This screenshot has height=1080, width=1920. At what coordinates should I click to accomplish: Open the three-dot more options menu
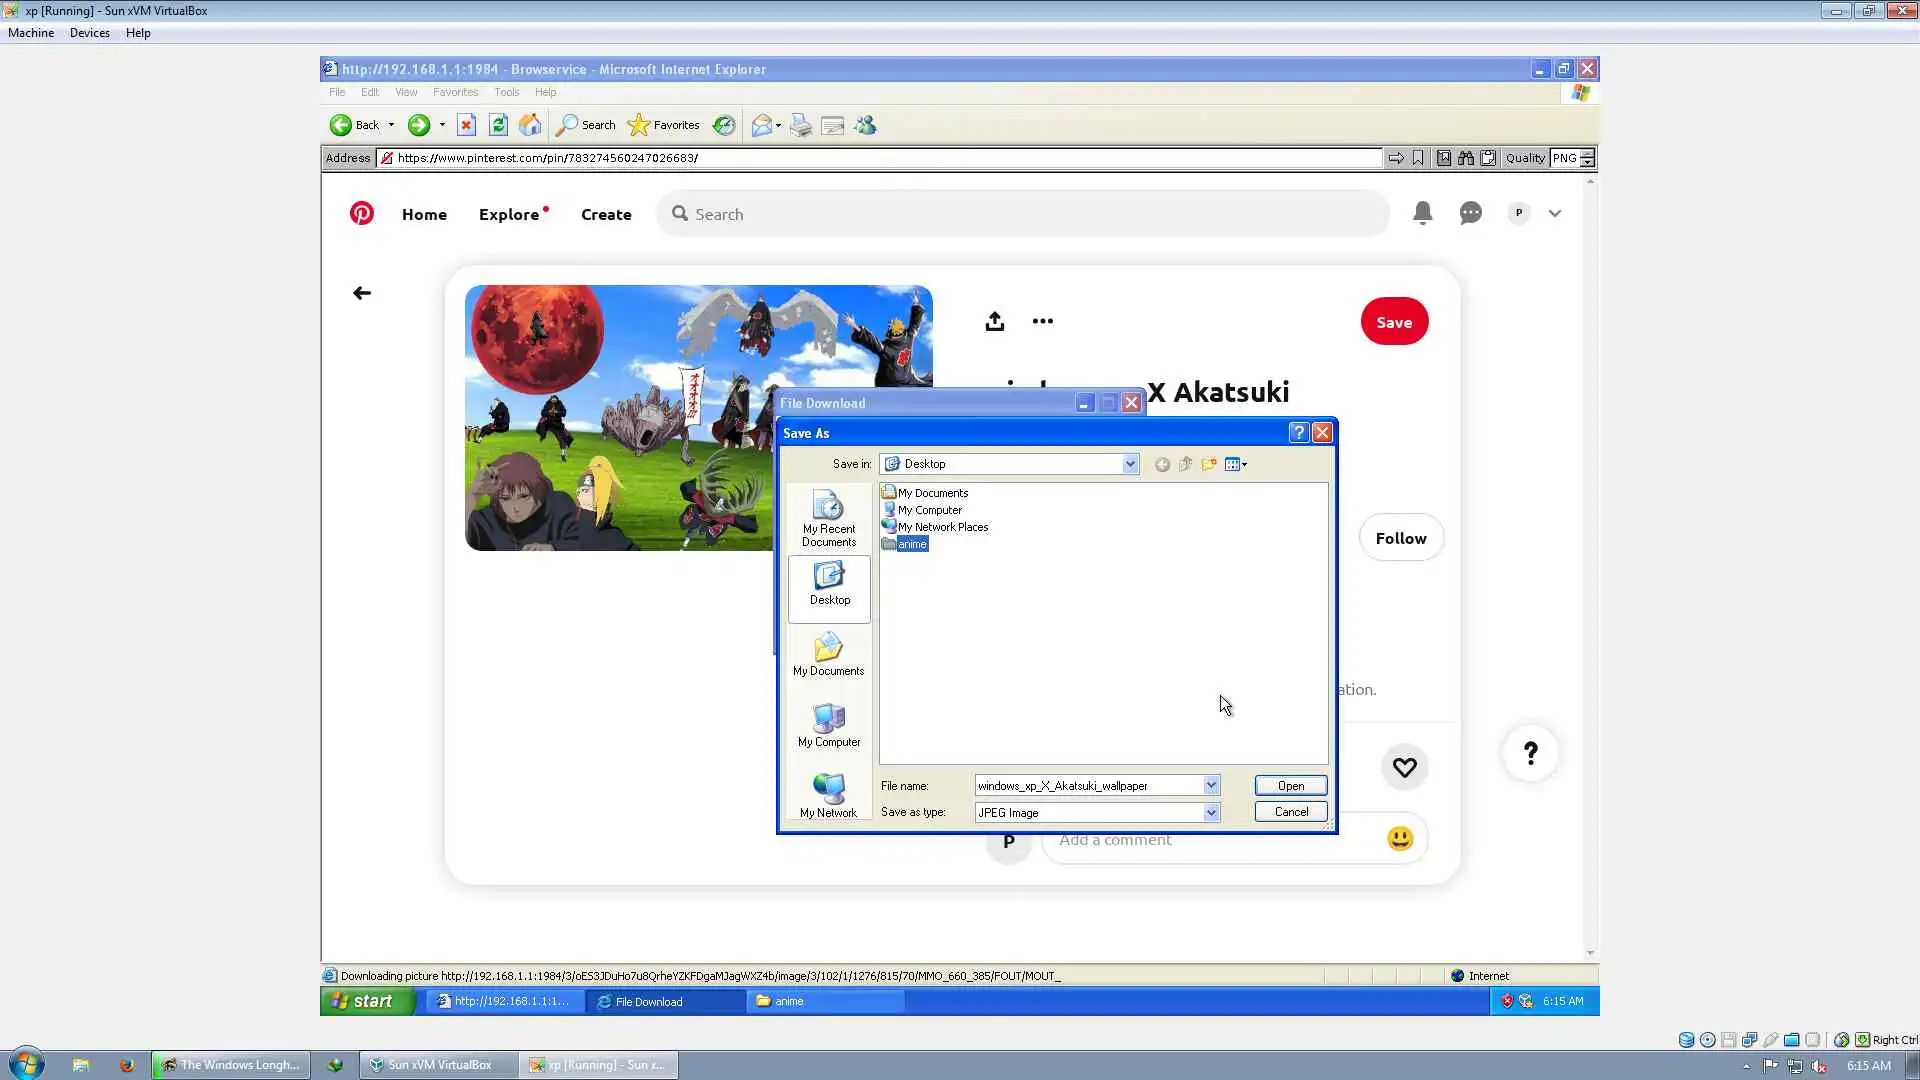tap(1042, 321)
